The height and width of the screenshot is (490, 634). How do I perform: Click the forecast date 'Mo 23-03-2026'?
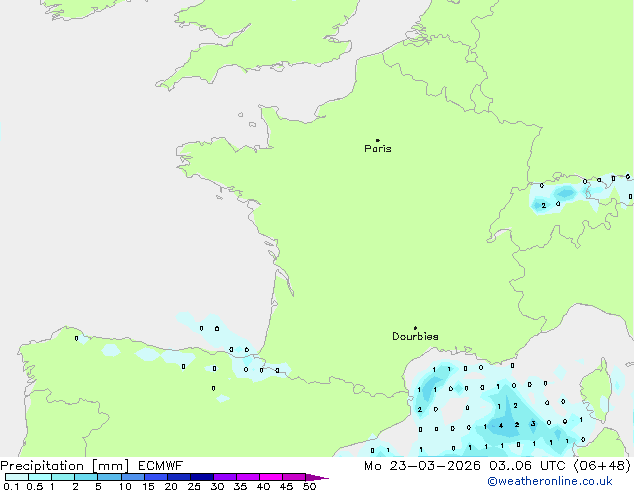point(422,466)
